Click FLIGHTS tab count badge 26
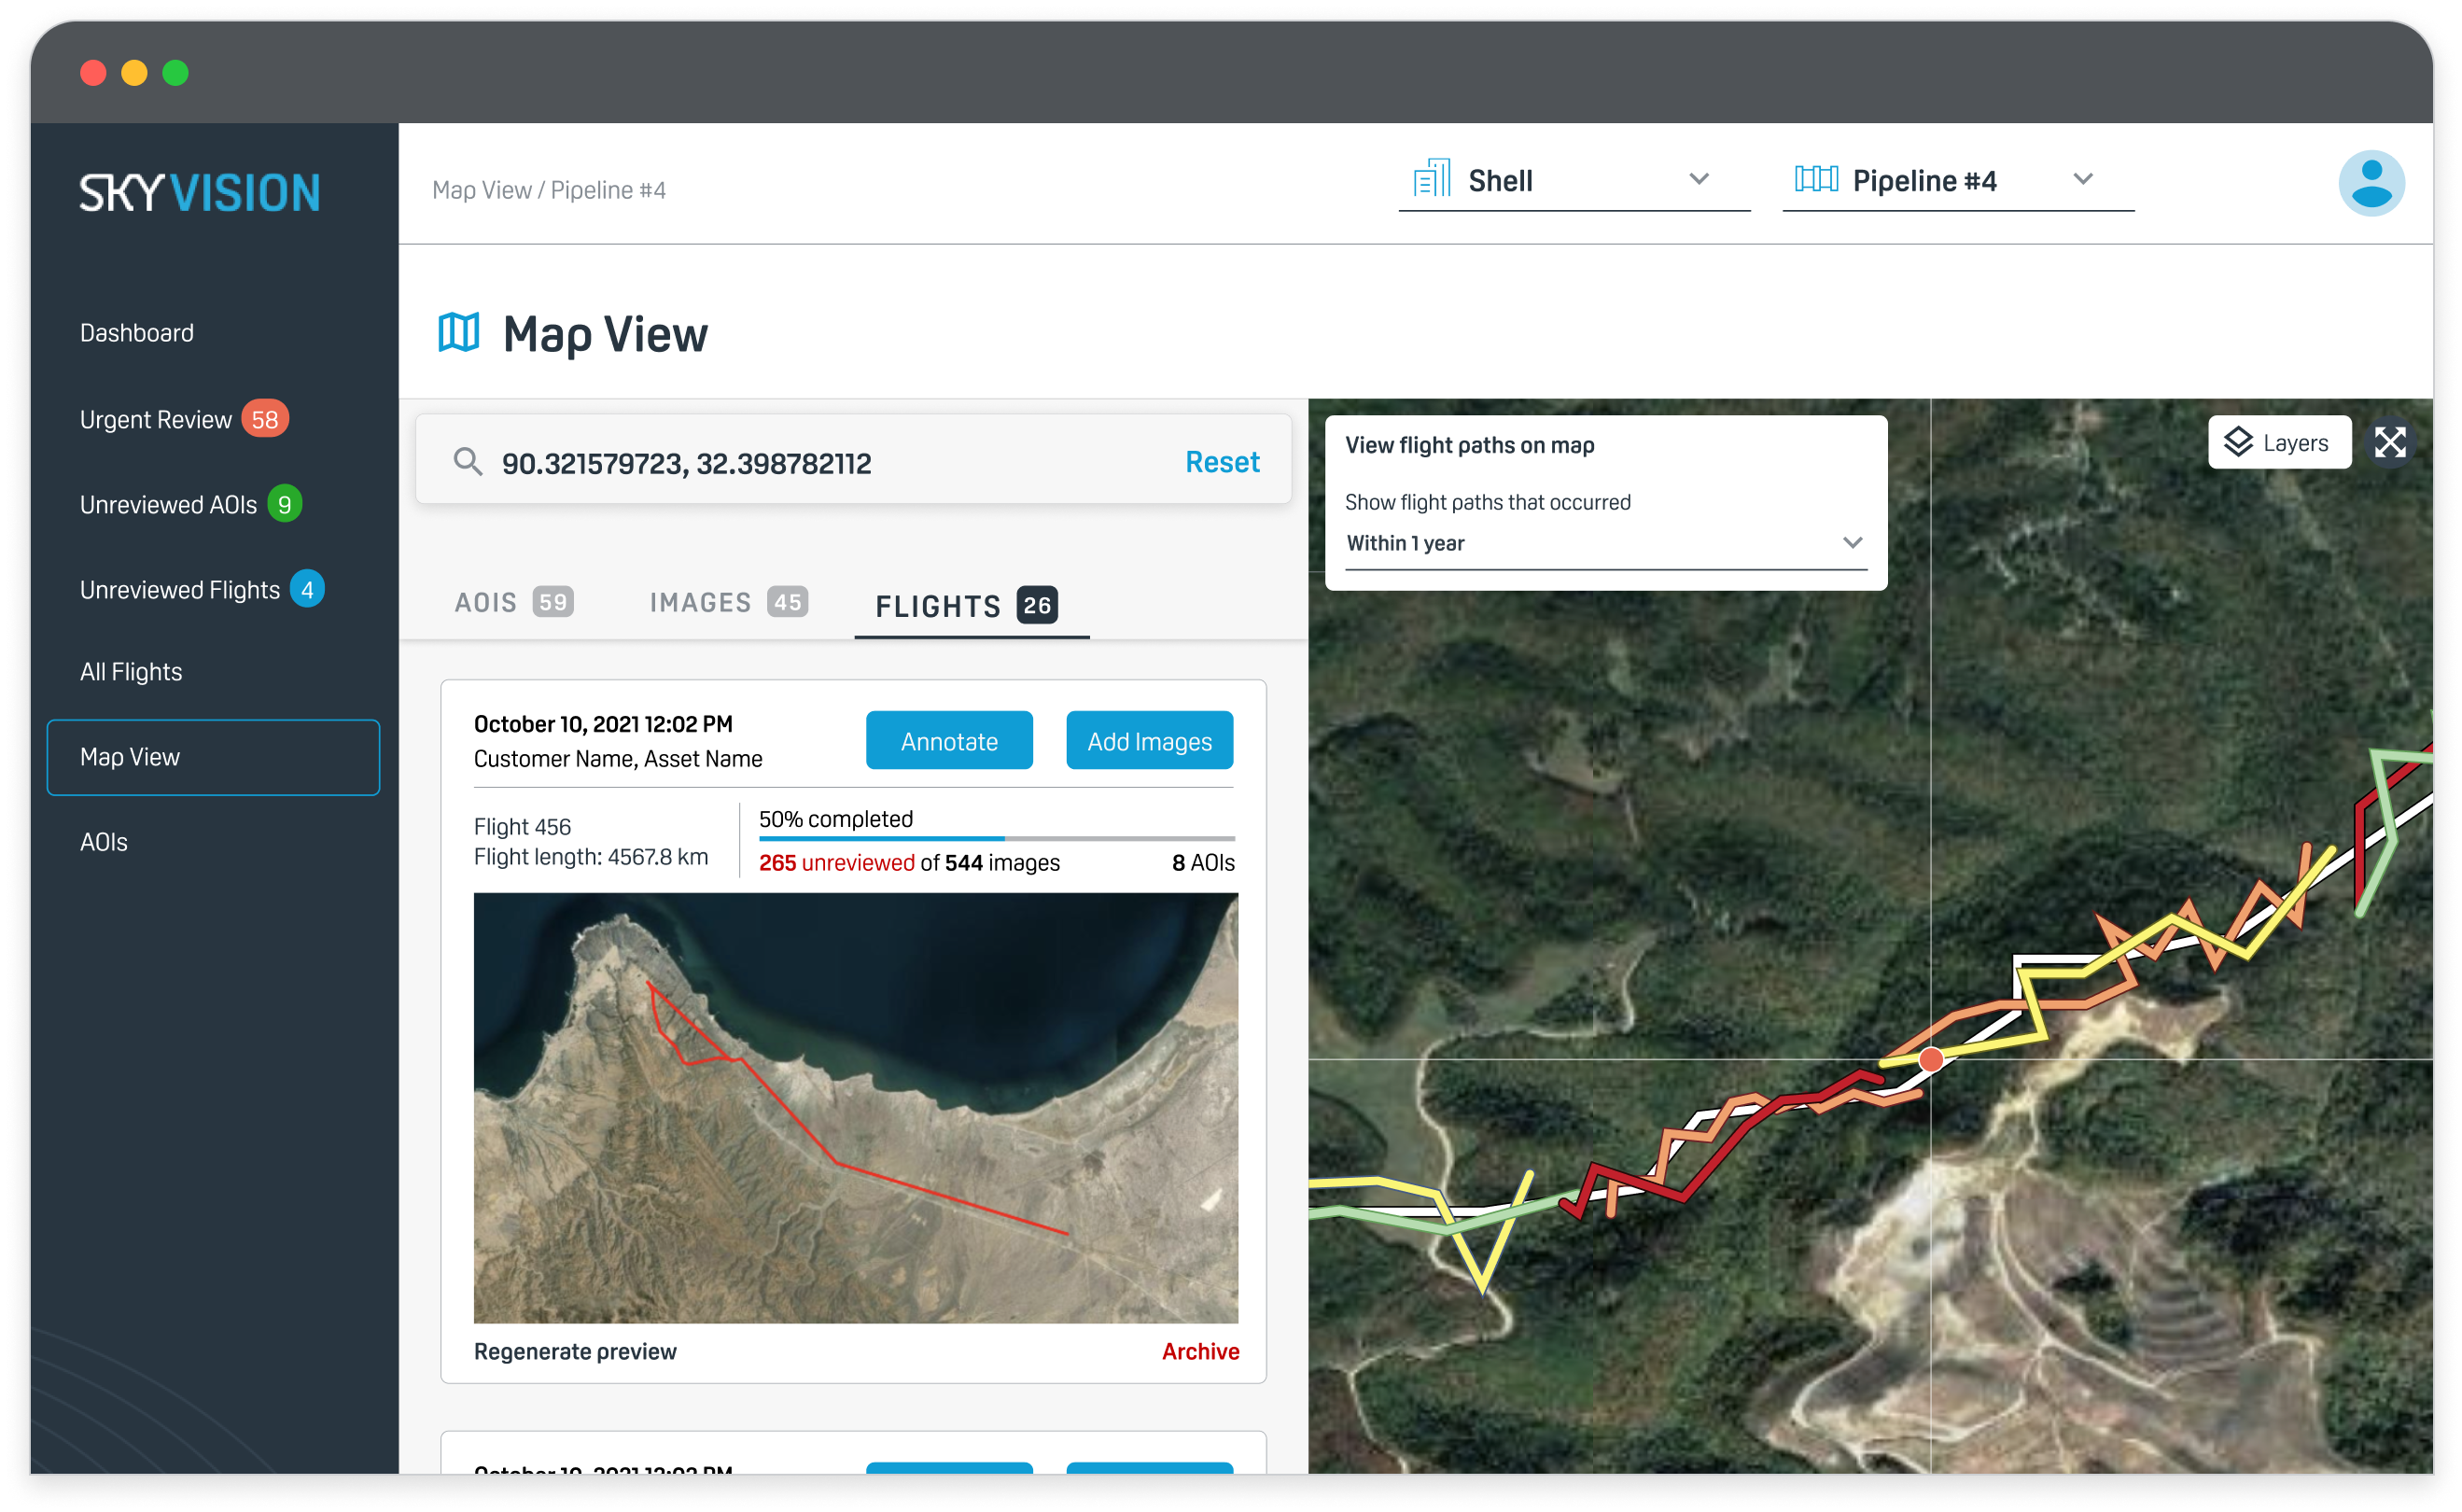This screenshot has width=2462, height=1512. click(1037, 605)
